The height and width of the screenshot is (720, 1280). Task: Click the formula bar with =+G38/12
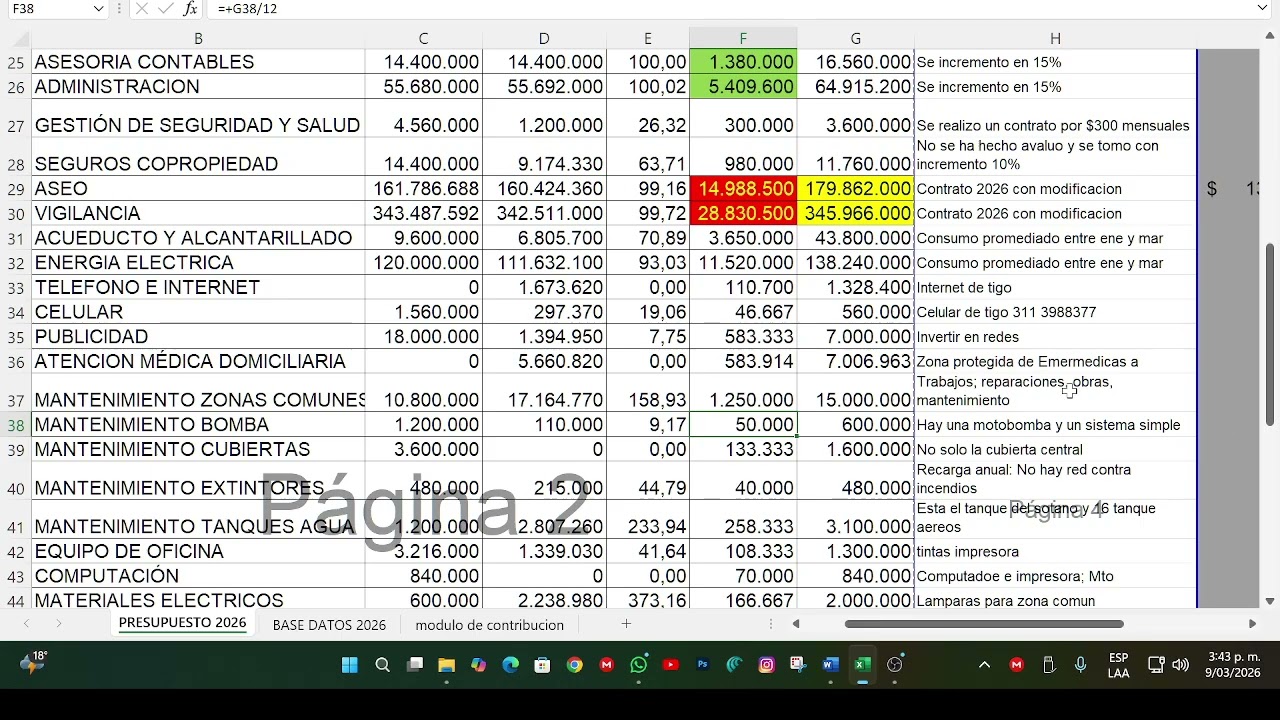point(730,9)
